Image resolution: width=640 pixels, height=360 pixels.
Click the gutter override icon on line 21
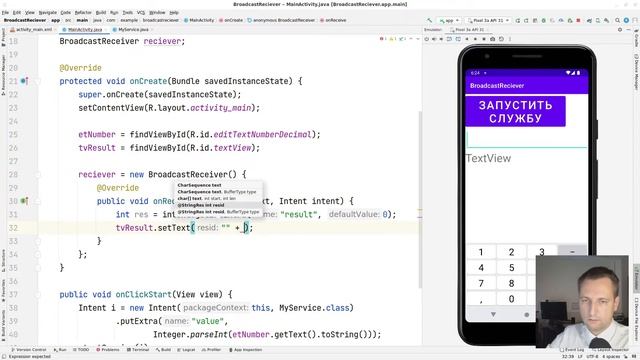(24, 81)
